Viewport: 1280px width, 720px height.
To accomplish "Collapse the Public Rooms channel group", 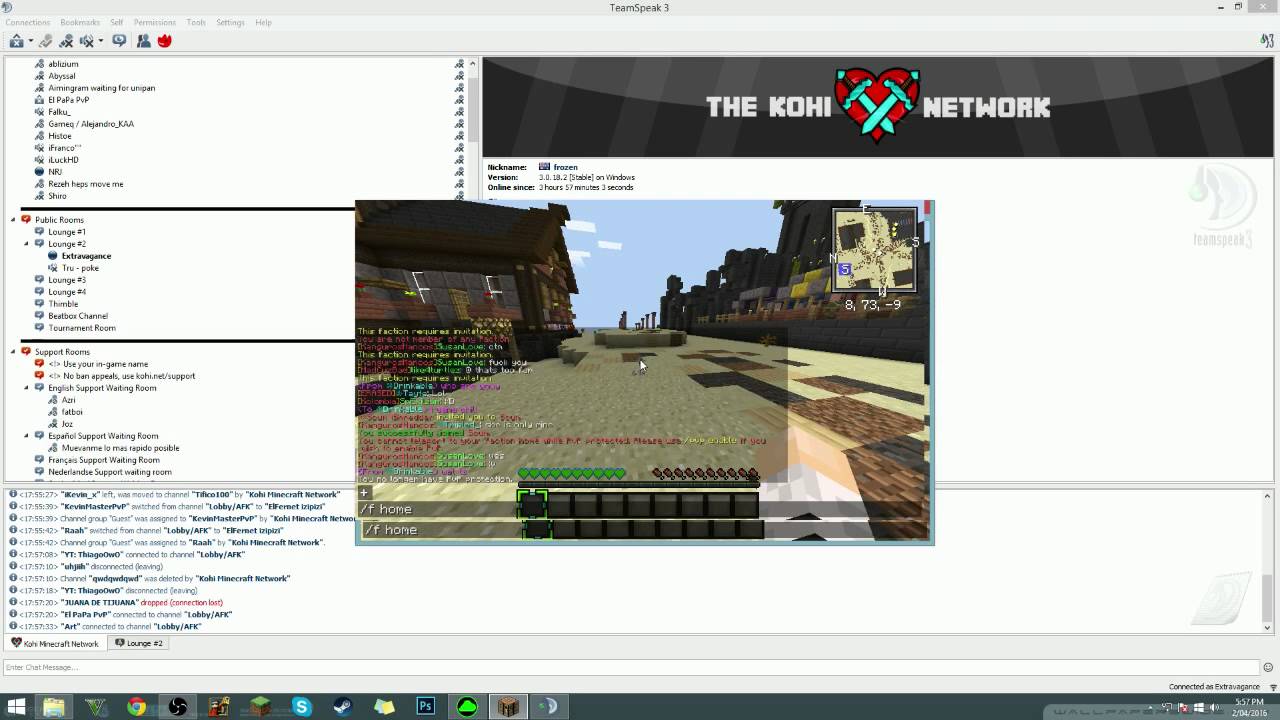I will click(x=13, y=220).
